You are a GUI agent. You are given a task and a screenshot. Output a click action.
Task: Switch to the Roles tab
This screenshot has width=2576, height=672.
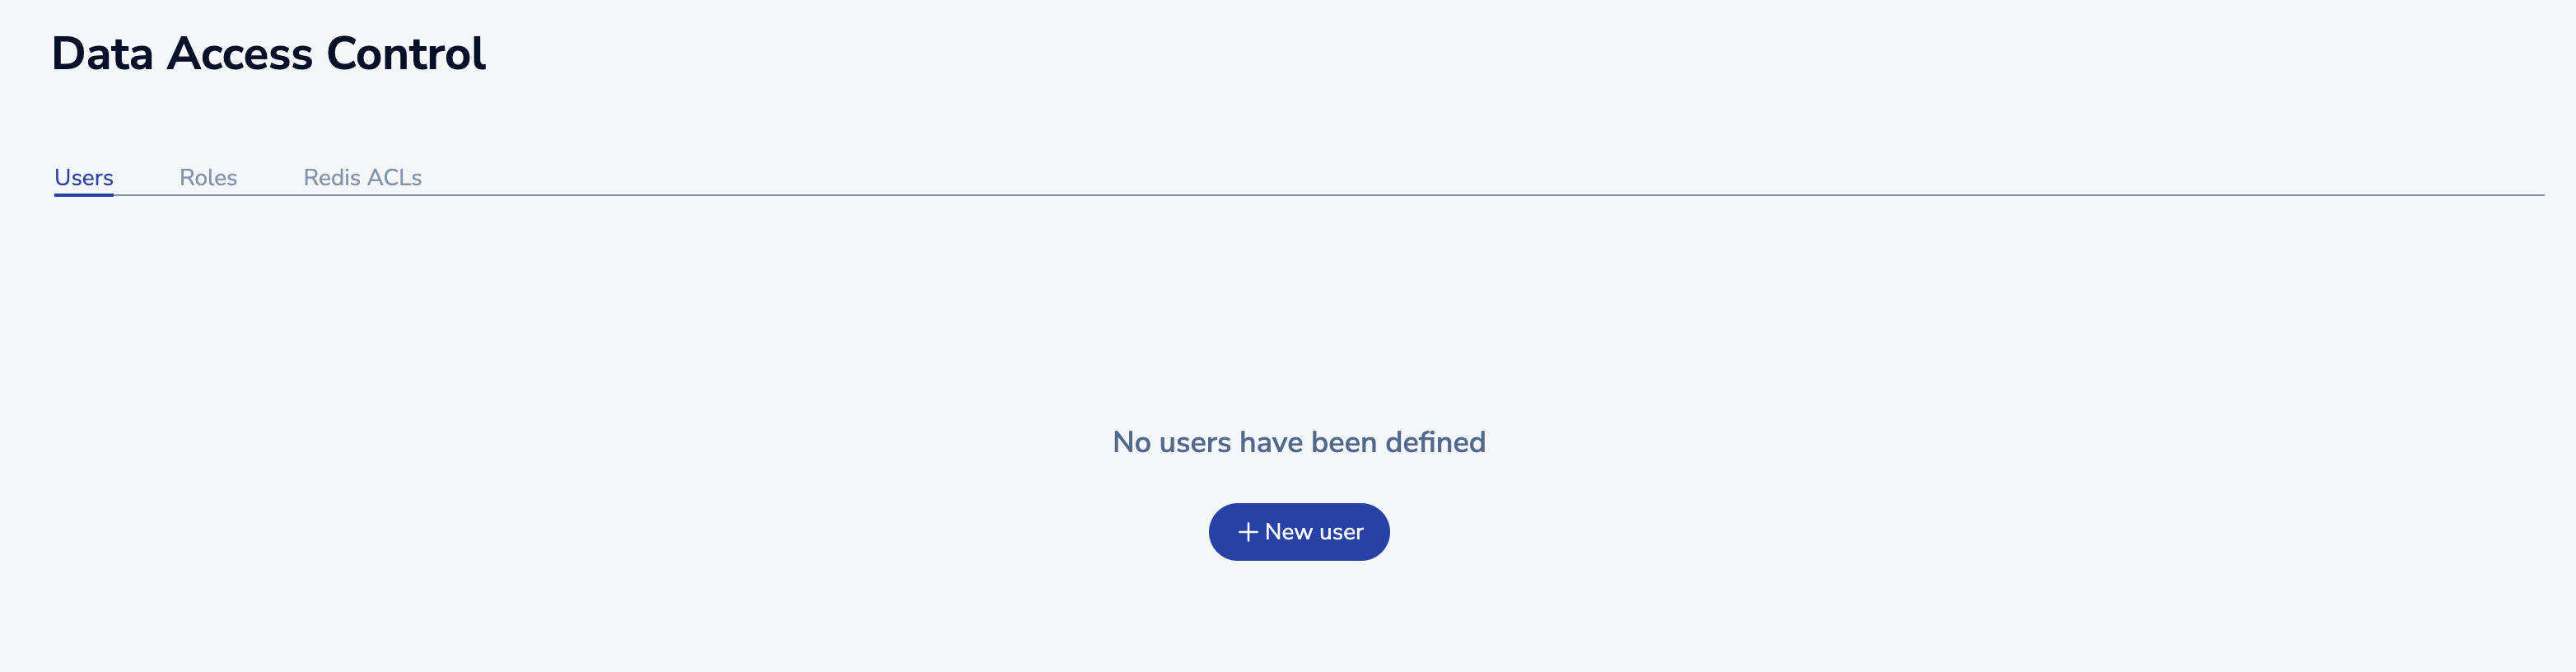[208, 178]
